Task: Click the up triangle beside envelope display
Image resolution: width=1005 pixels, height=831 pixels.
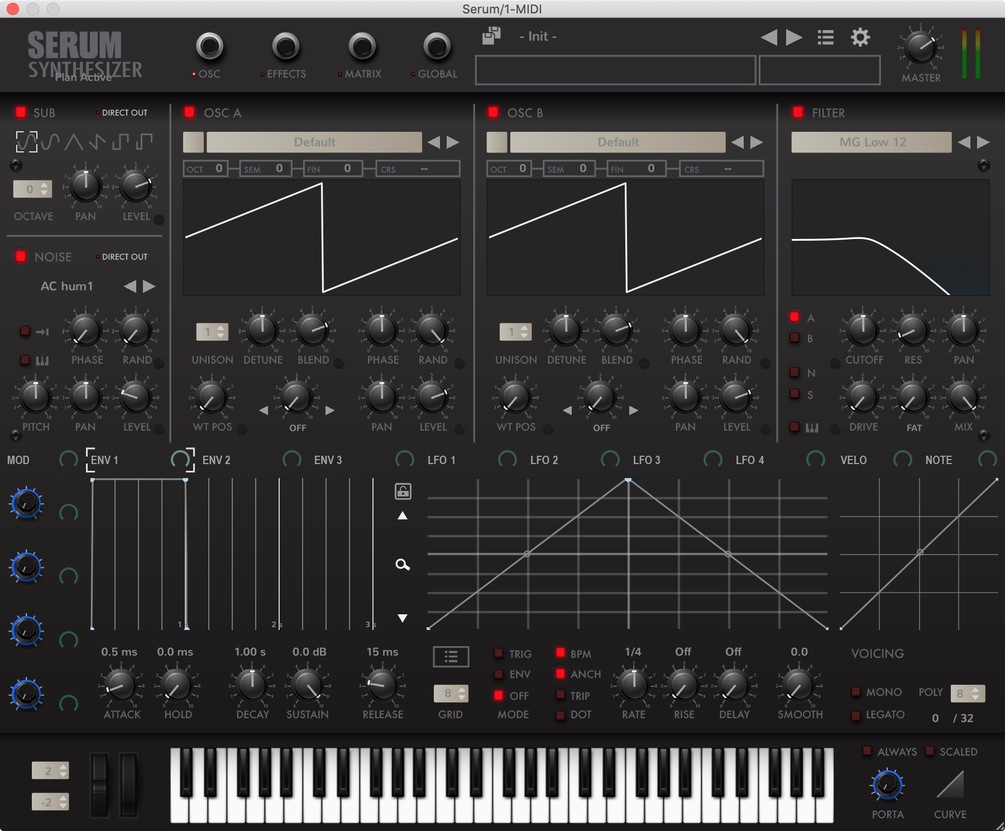Action: coord(403,516)
